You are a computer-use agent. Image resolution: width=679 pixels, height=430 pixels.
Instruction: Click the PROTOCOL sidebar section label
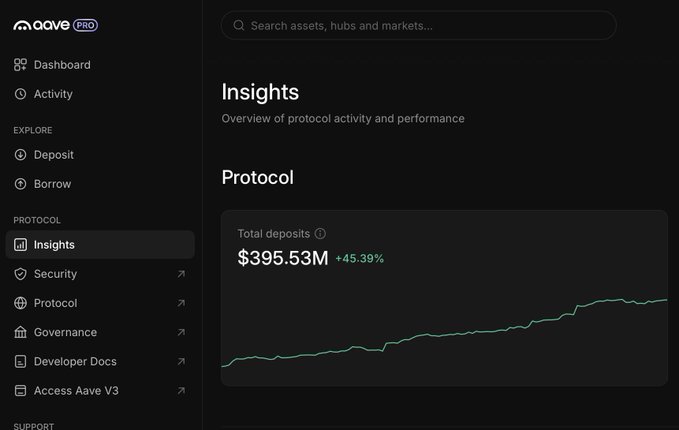[37, 220]
